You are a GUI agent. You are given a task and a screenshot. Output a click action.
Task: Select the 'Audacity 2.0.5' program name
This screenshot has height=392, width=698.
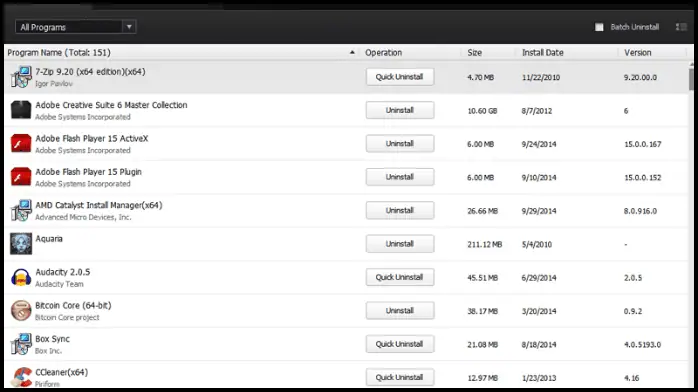[x=63, y=272]
